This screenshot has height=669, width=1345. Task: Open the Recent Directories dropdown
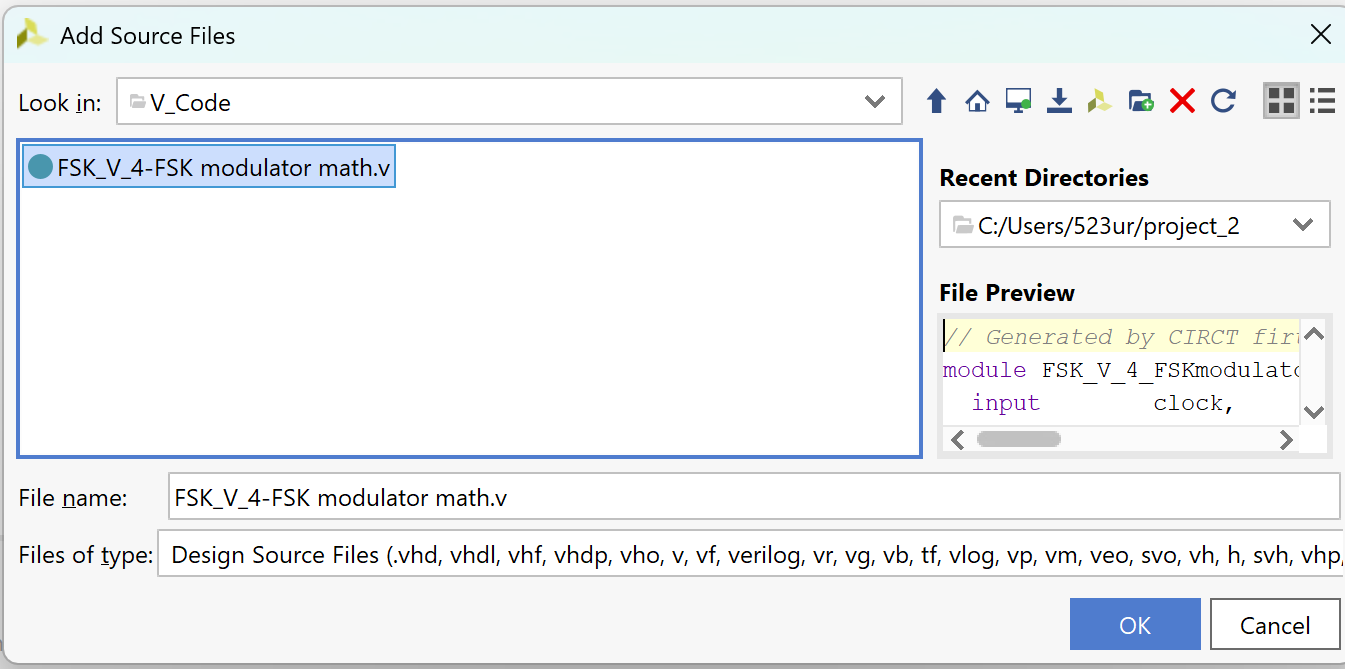point(1302,225)
